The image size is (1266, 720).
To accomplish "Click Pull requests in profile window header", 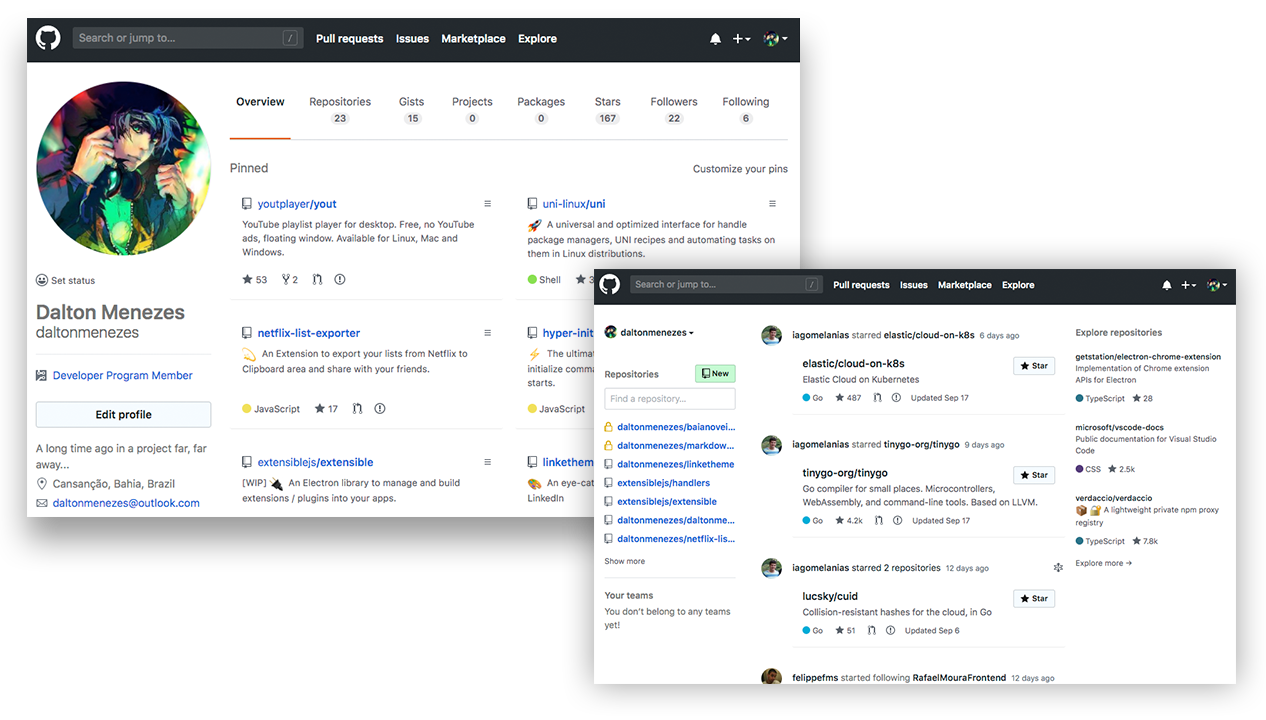I will (x=349, y=39).
